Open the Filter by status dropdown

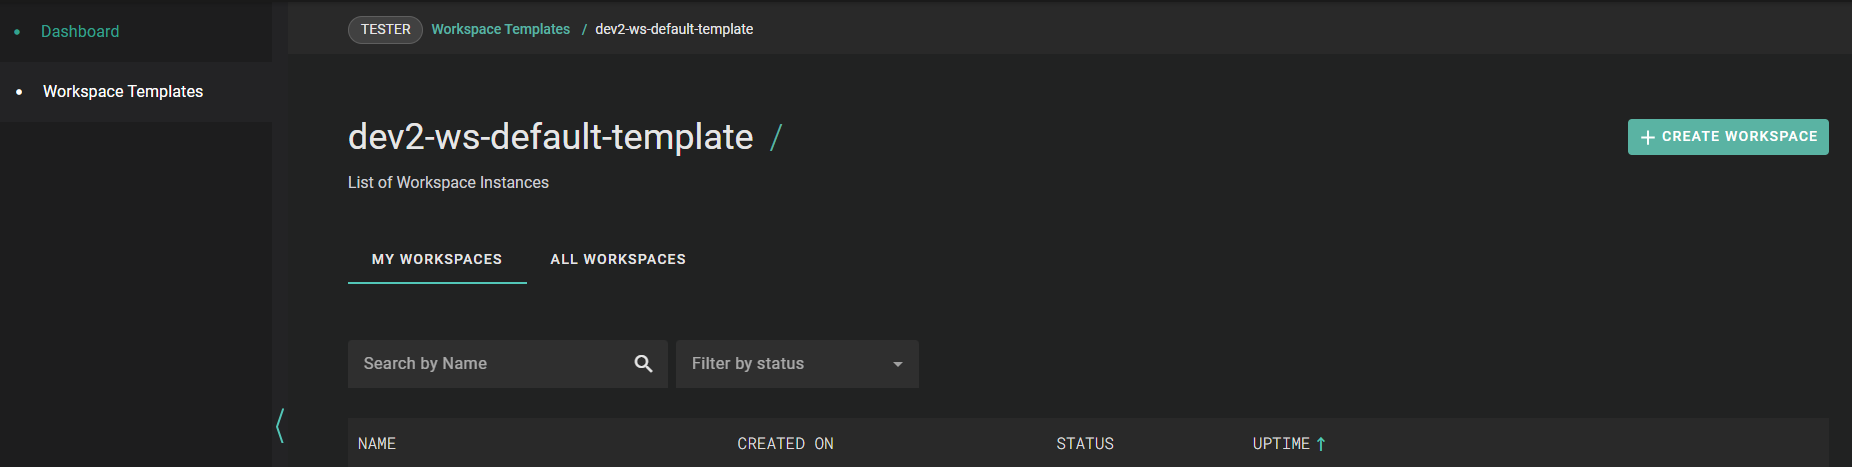click(797, 364)
